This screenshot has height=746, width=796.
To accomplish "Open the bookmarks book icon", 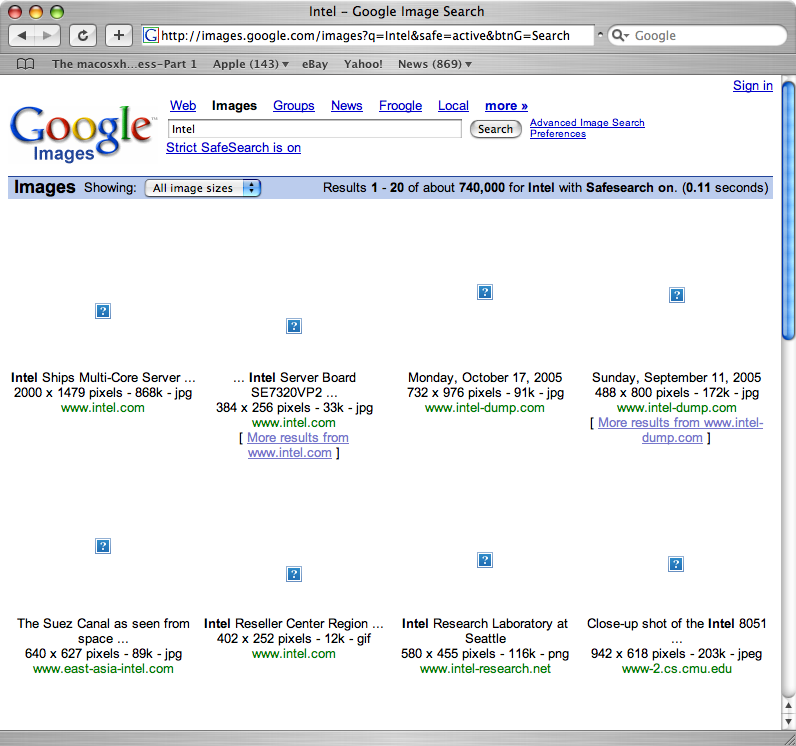I will coord(25,64).
